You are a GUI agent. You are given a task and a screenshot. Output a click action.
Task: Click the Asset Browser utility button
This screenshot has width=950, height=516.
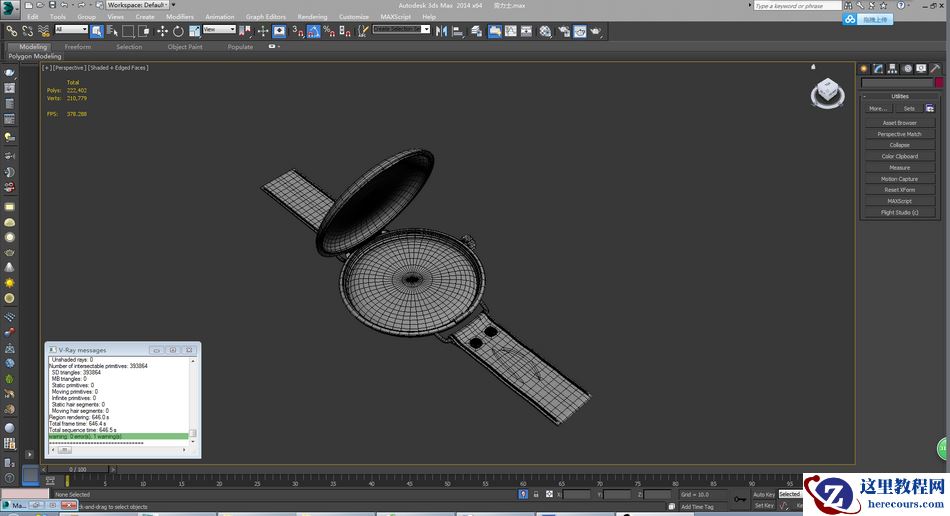[x=899, y=123]
